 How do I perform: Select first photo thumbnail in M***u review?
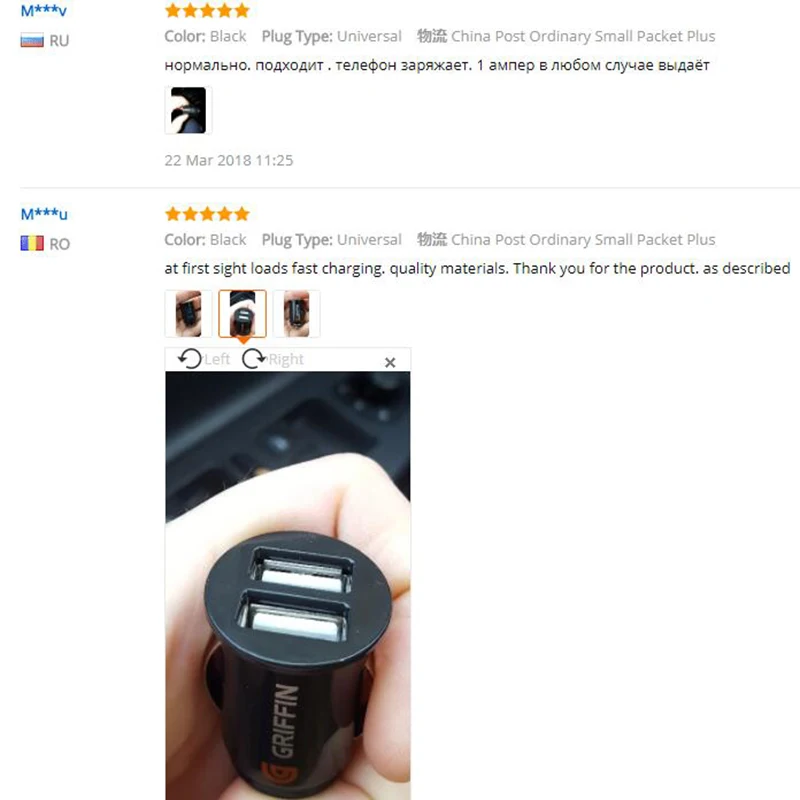click(188, 314)
